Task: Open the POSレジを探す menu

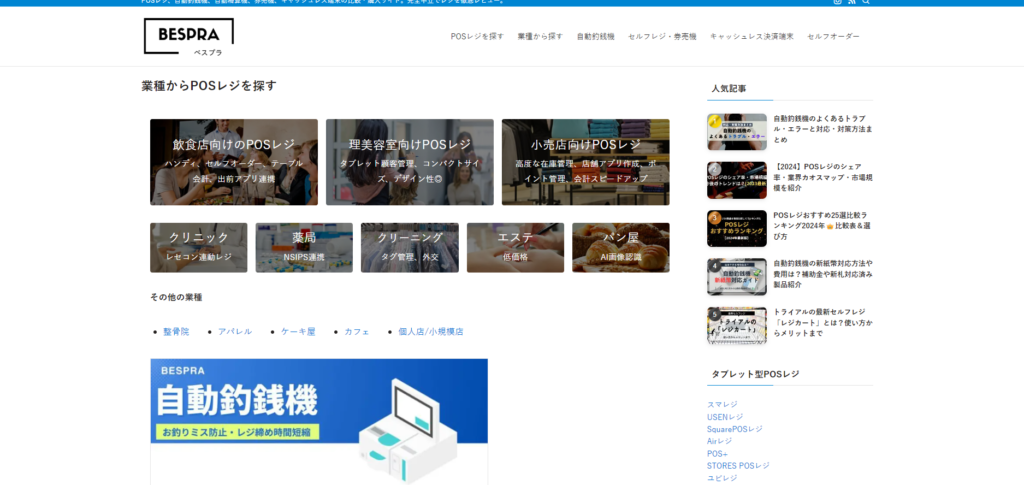Action: (477, 37)
